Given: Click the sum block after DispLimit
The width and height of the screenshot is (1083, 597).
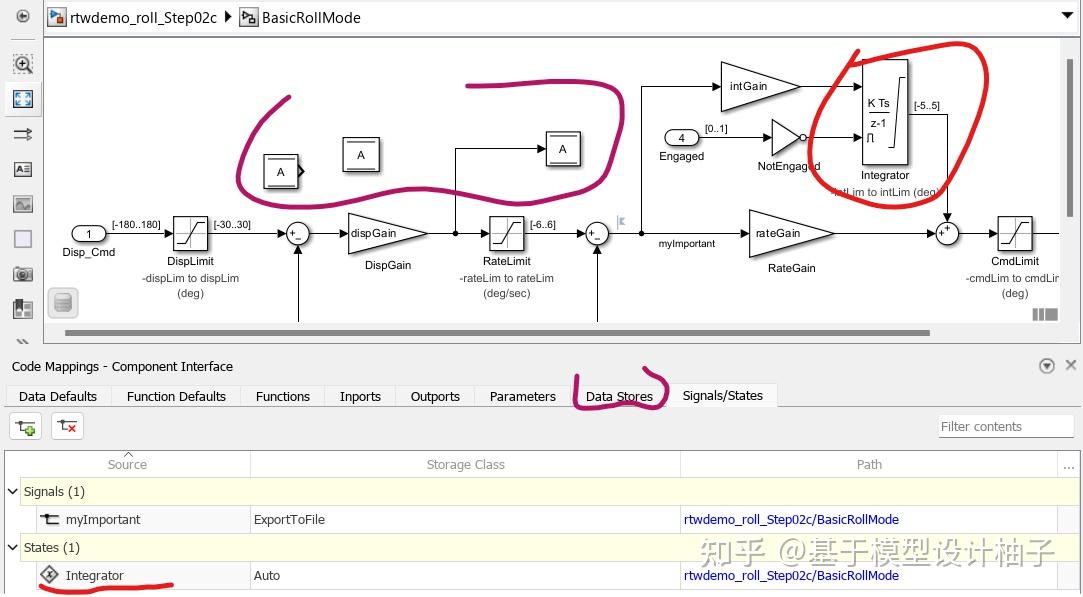Looking at the screenshot, I should point(298,234).
